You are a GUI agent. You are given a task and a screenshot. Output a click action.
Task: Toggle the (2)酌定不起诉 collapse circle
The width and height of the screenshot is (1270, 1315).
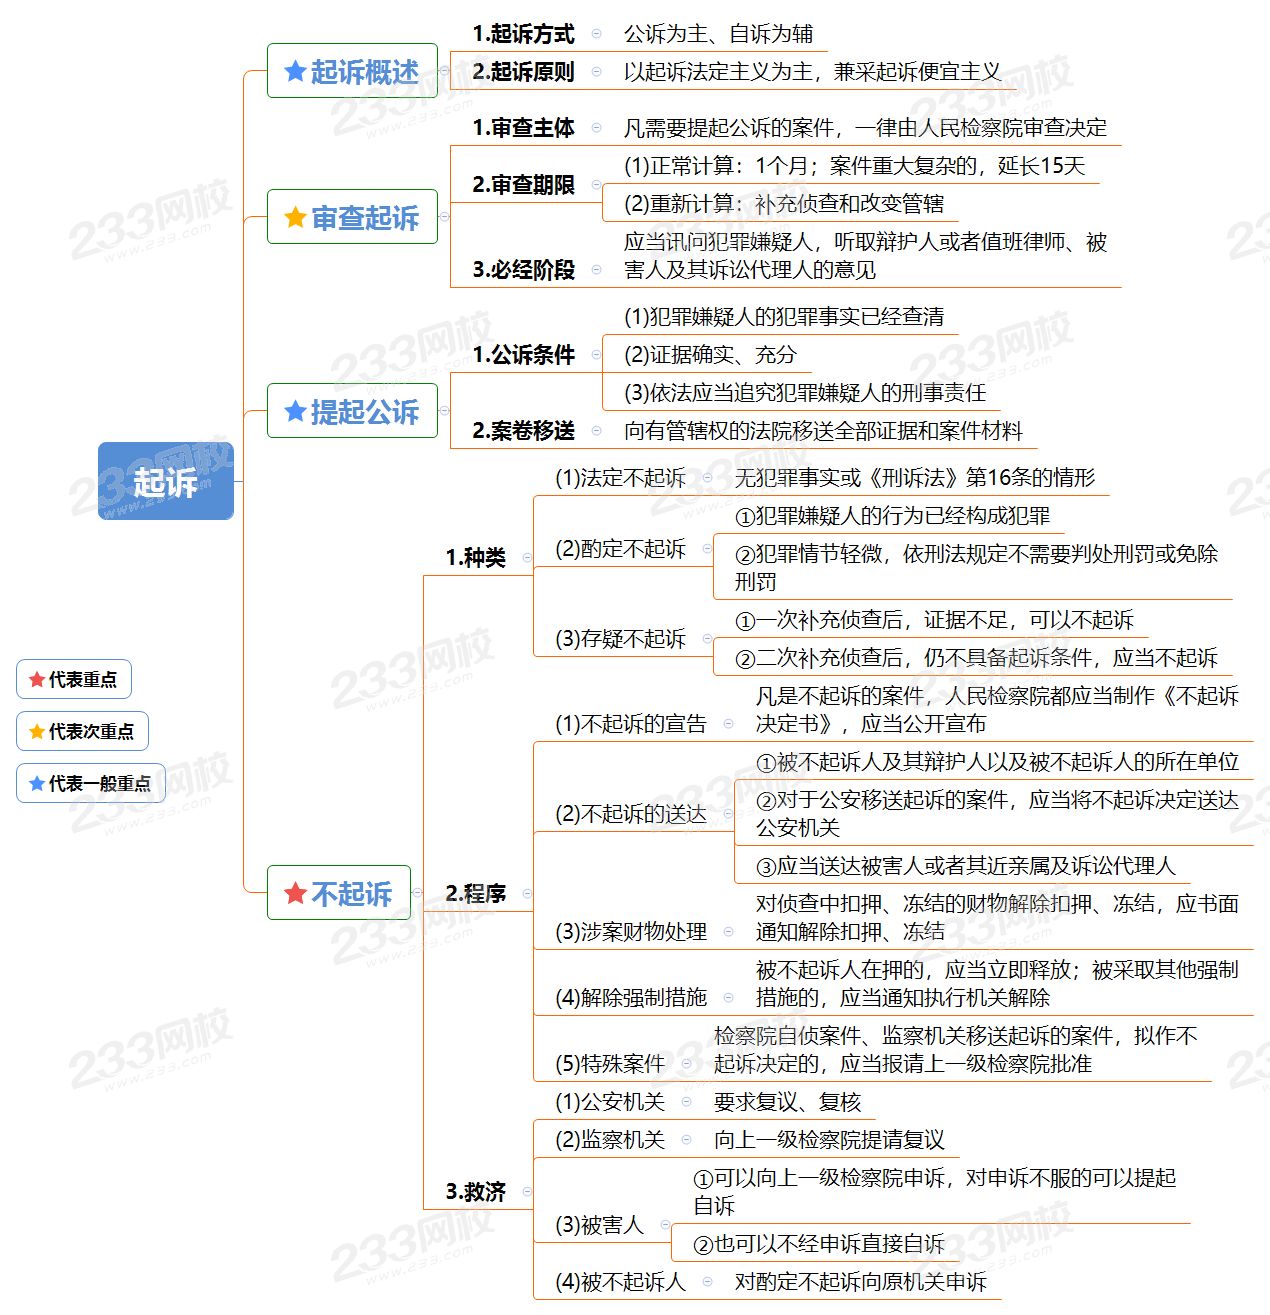coord(707,549)
